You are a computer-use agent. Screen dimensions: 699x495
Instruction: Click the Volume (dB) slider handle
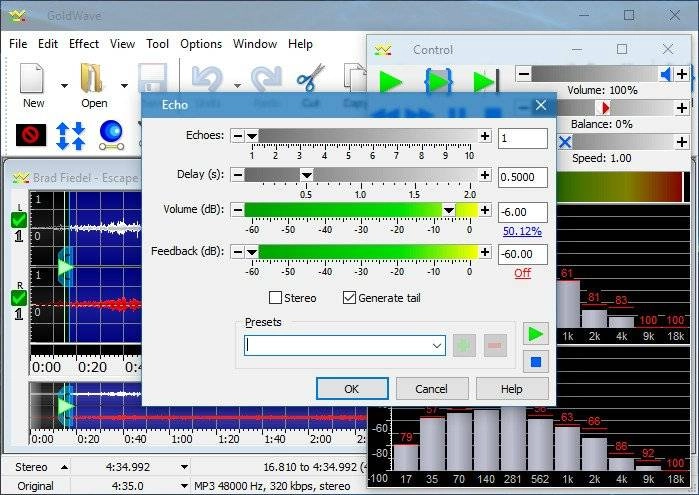pos(448,210)
